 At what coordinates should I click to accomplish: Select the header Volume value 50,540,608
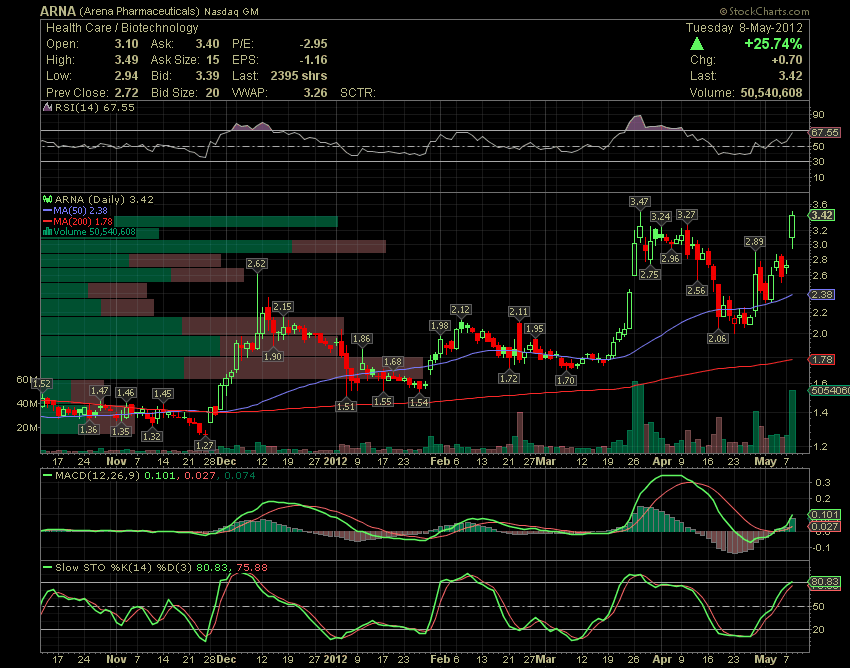point(771,93)
